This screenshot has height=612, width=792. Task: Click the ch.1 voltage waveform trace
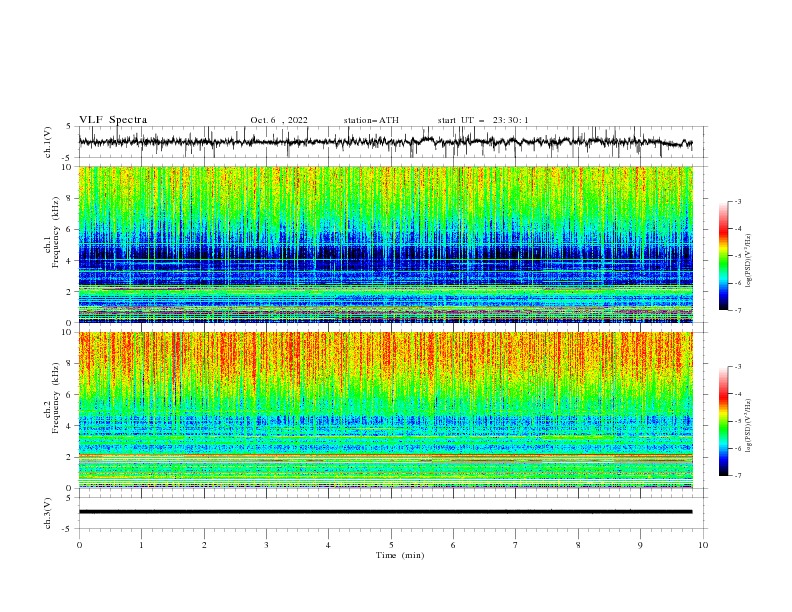pyautogui.click(x=385, y=142)
